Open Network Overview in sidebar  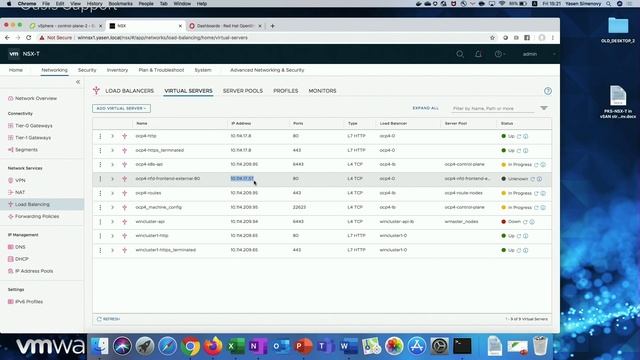[36, 98]
